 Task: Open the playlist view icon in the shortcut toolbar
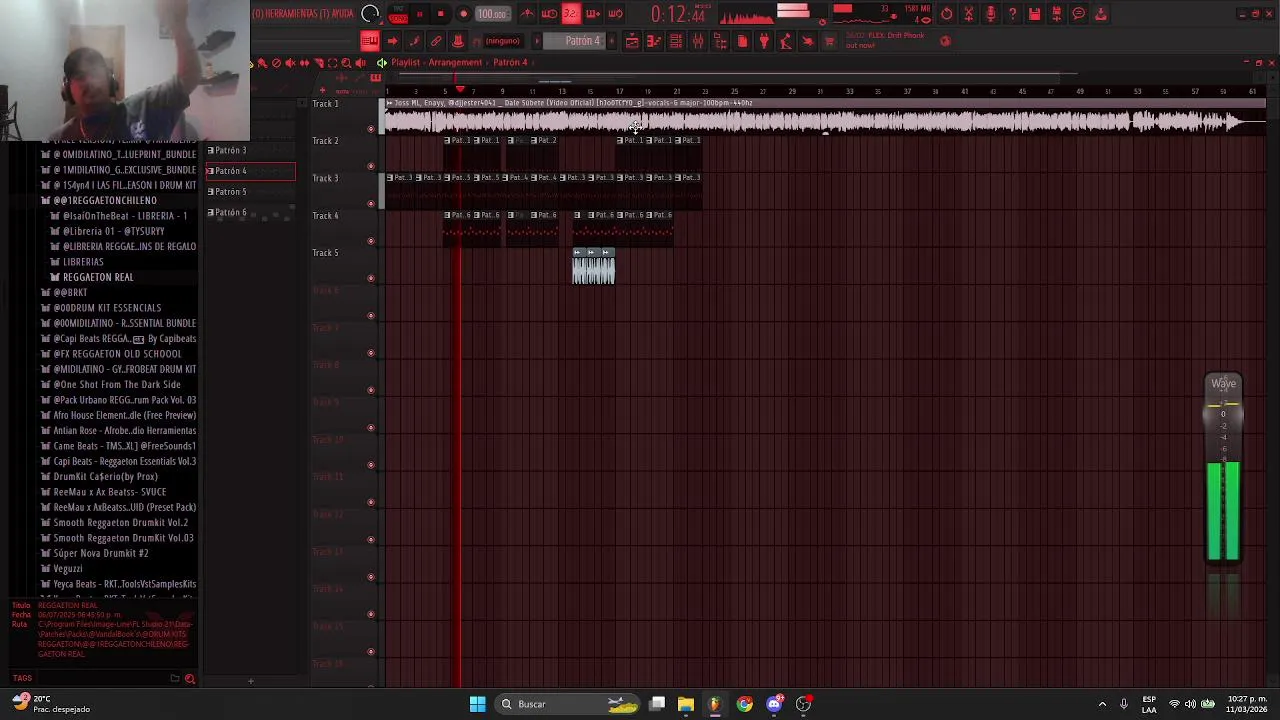(632, 41)
